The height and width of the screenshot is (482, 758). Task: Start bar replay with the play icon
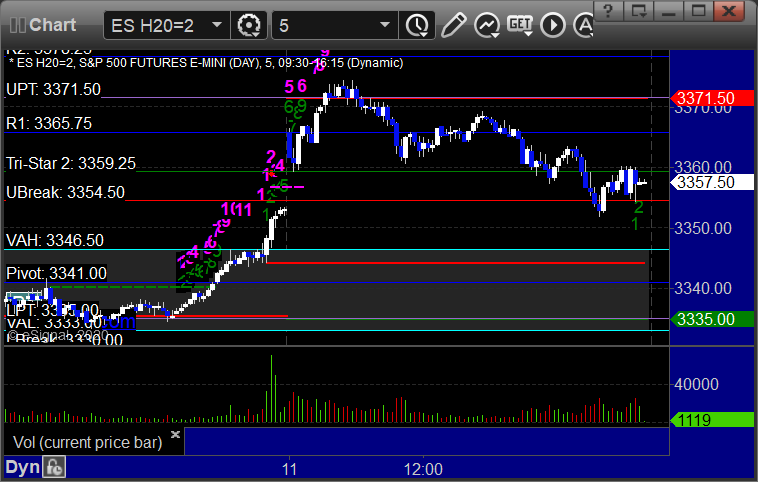coord(553,25)
